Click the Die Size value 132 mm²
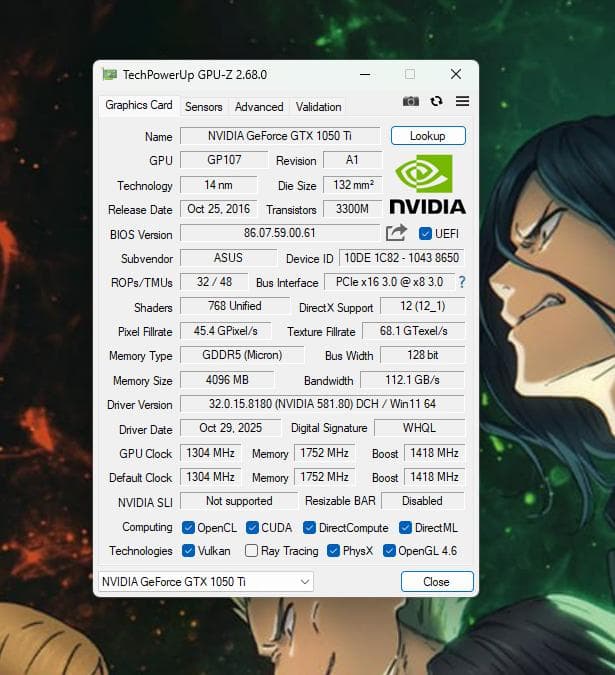615x675 pixels. [x=353, y=185]
